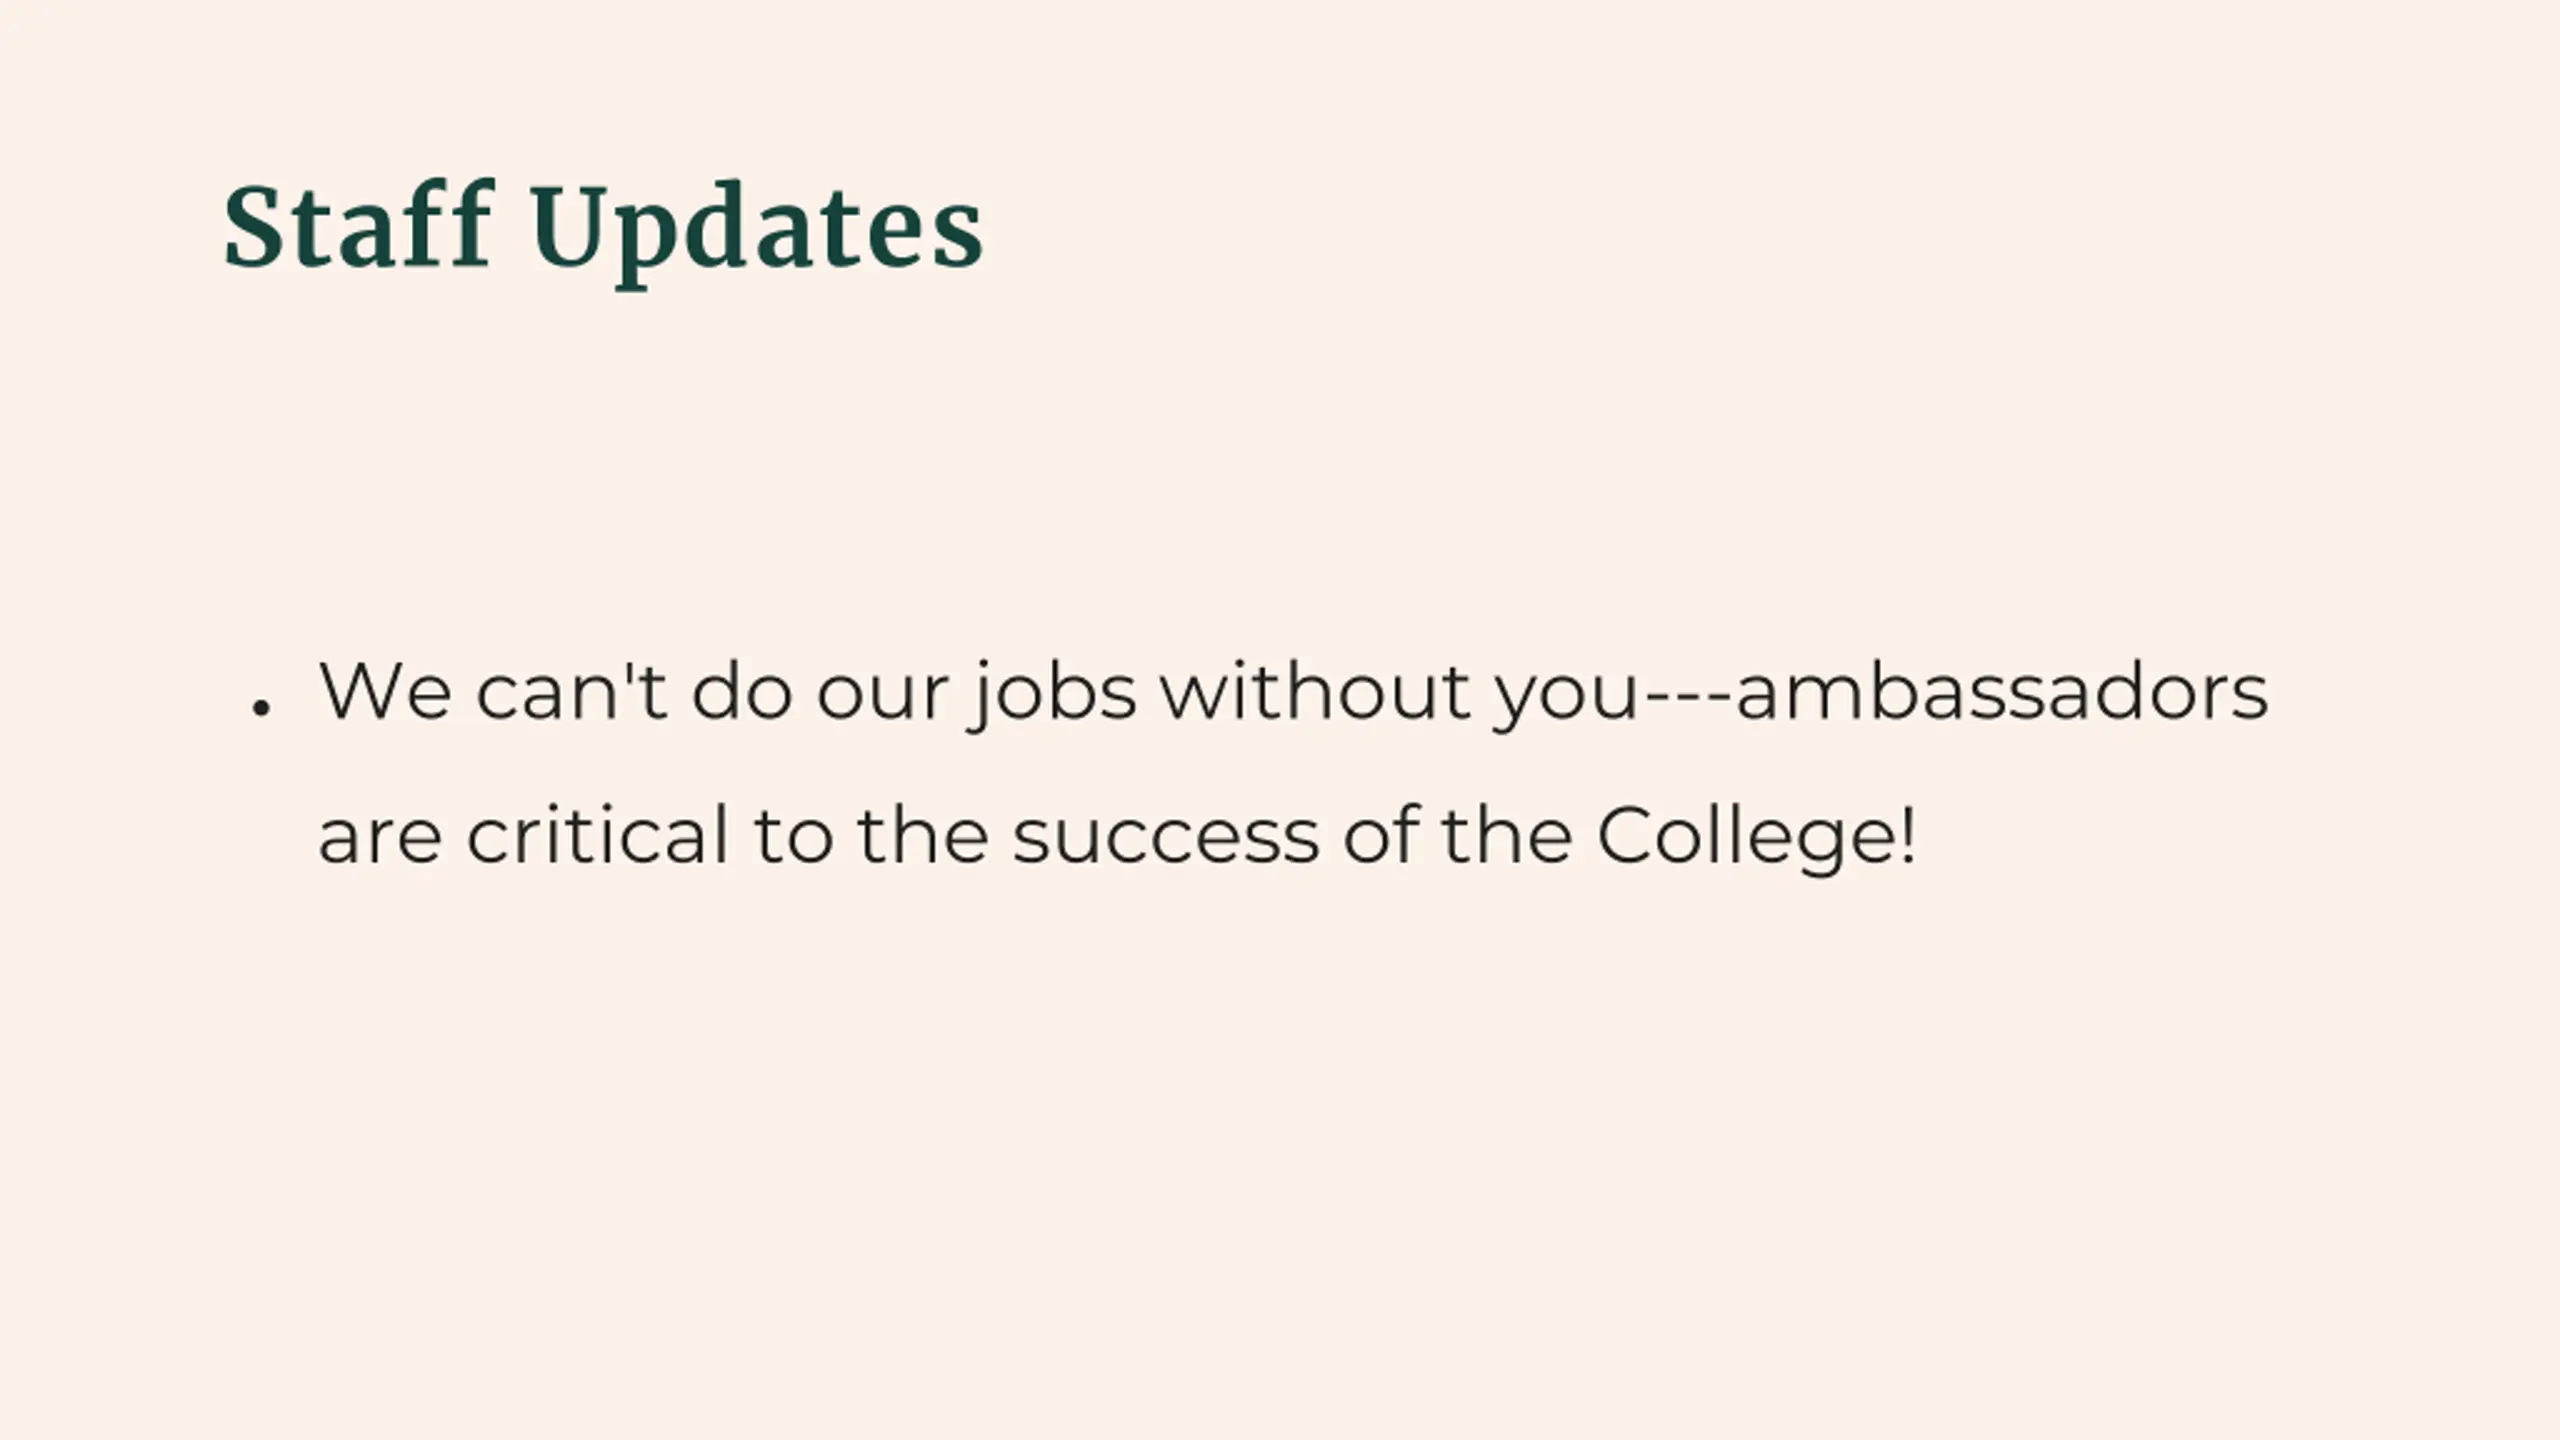Click the word "success"
The width and height of the screenshot is (2560, 1440).
click(x=1165, y=840)
